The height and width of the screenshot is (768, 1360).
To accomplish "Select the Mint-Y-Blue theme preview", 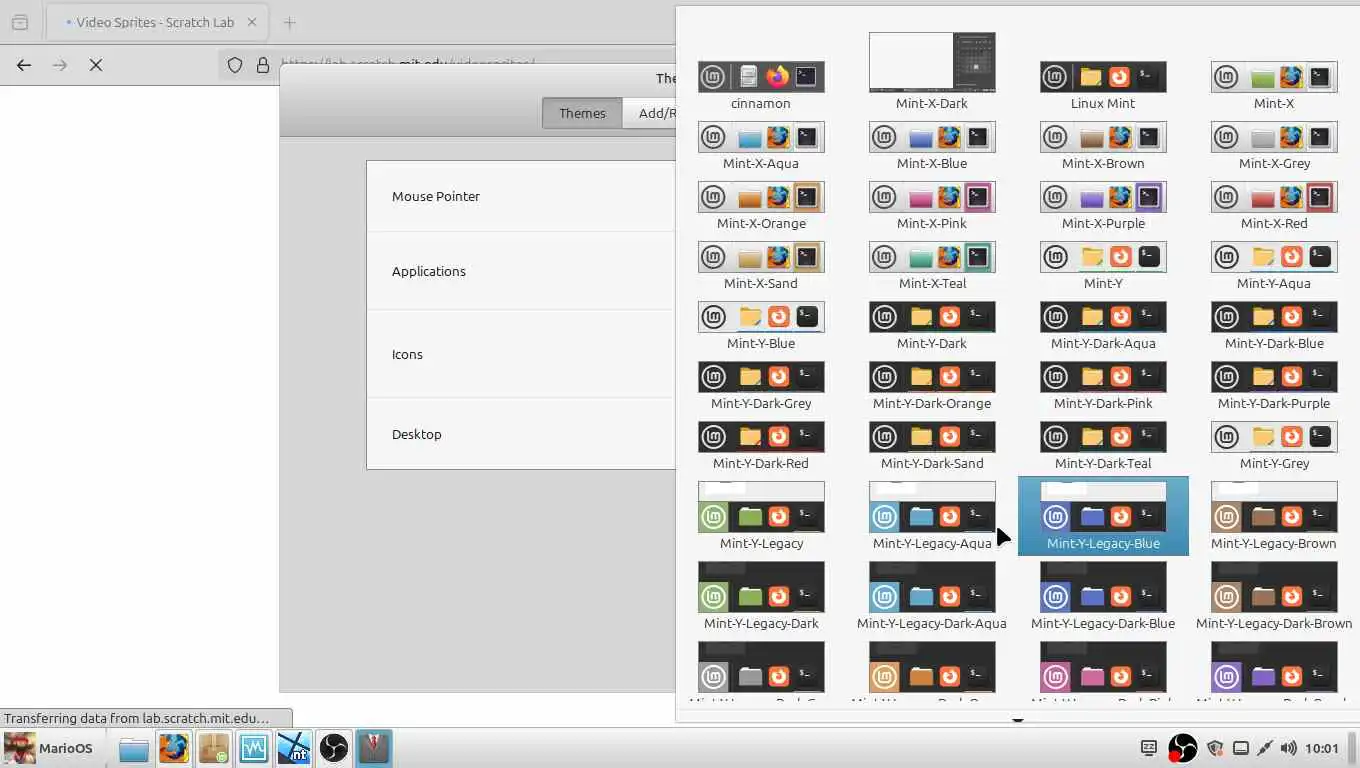I will click(761, 317).
